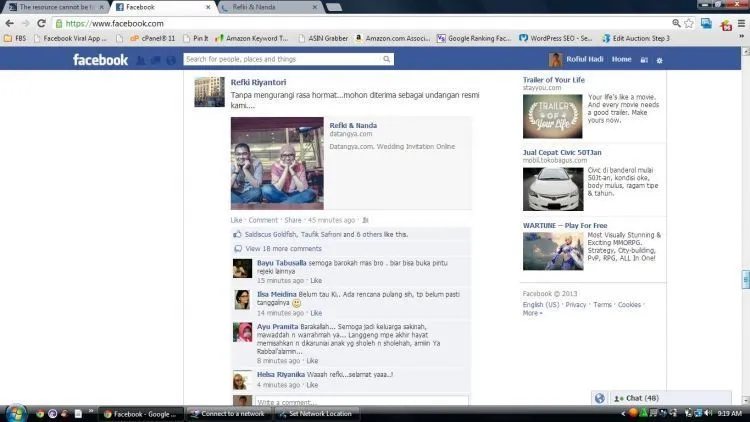Click the Windows Start button
The height and width of the screenshot is (422, 750).
pos(16,413)
